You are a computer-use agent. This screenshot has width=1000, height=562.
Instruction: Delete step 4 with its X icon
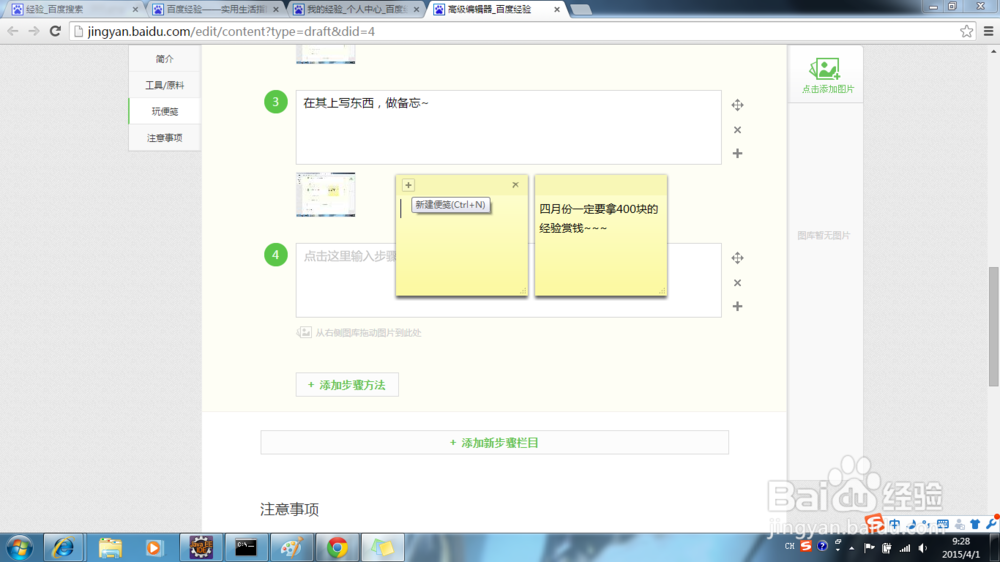(x=737, y=283)
